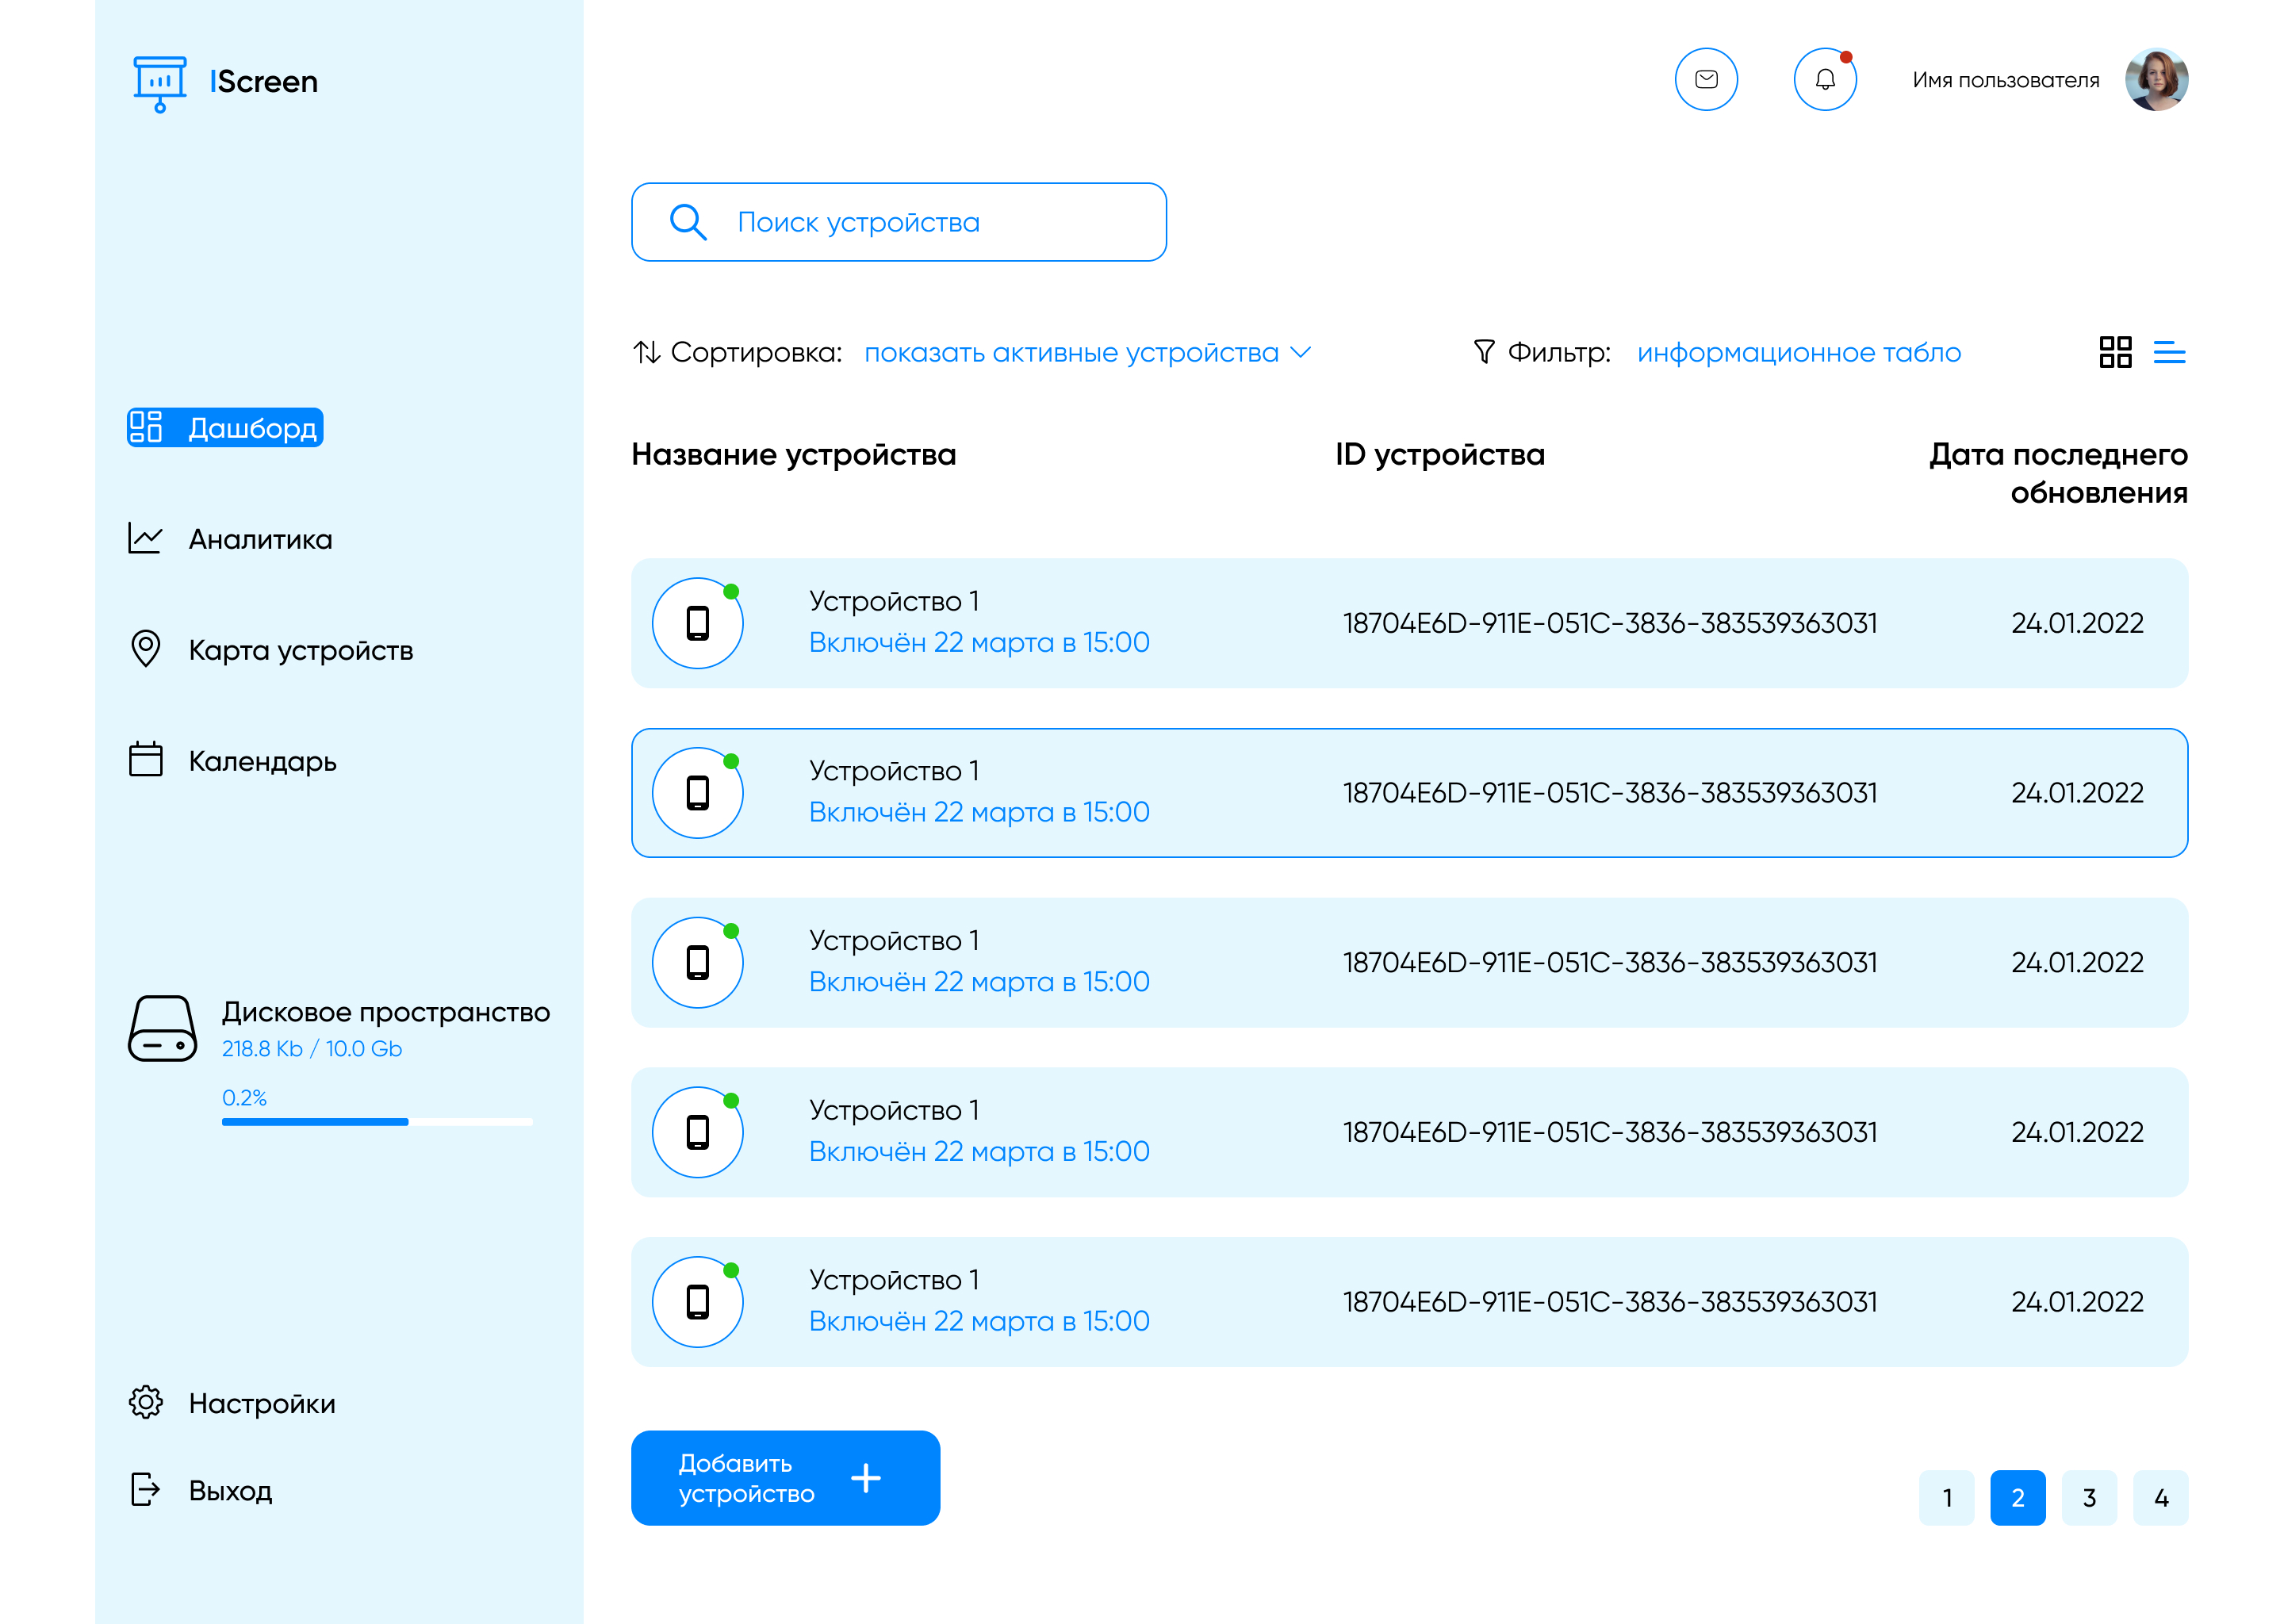
Task: Click the sort arrows icon
Action: 647,352
